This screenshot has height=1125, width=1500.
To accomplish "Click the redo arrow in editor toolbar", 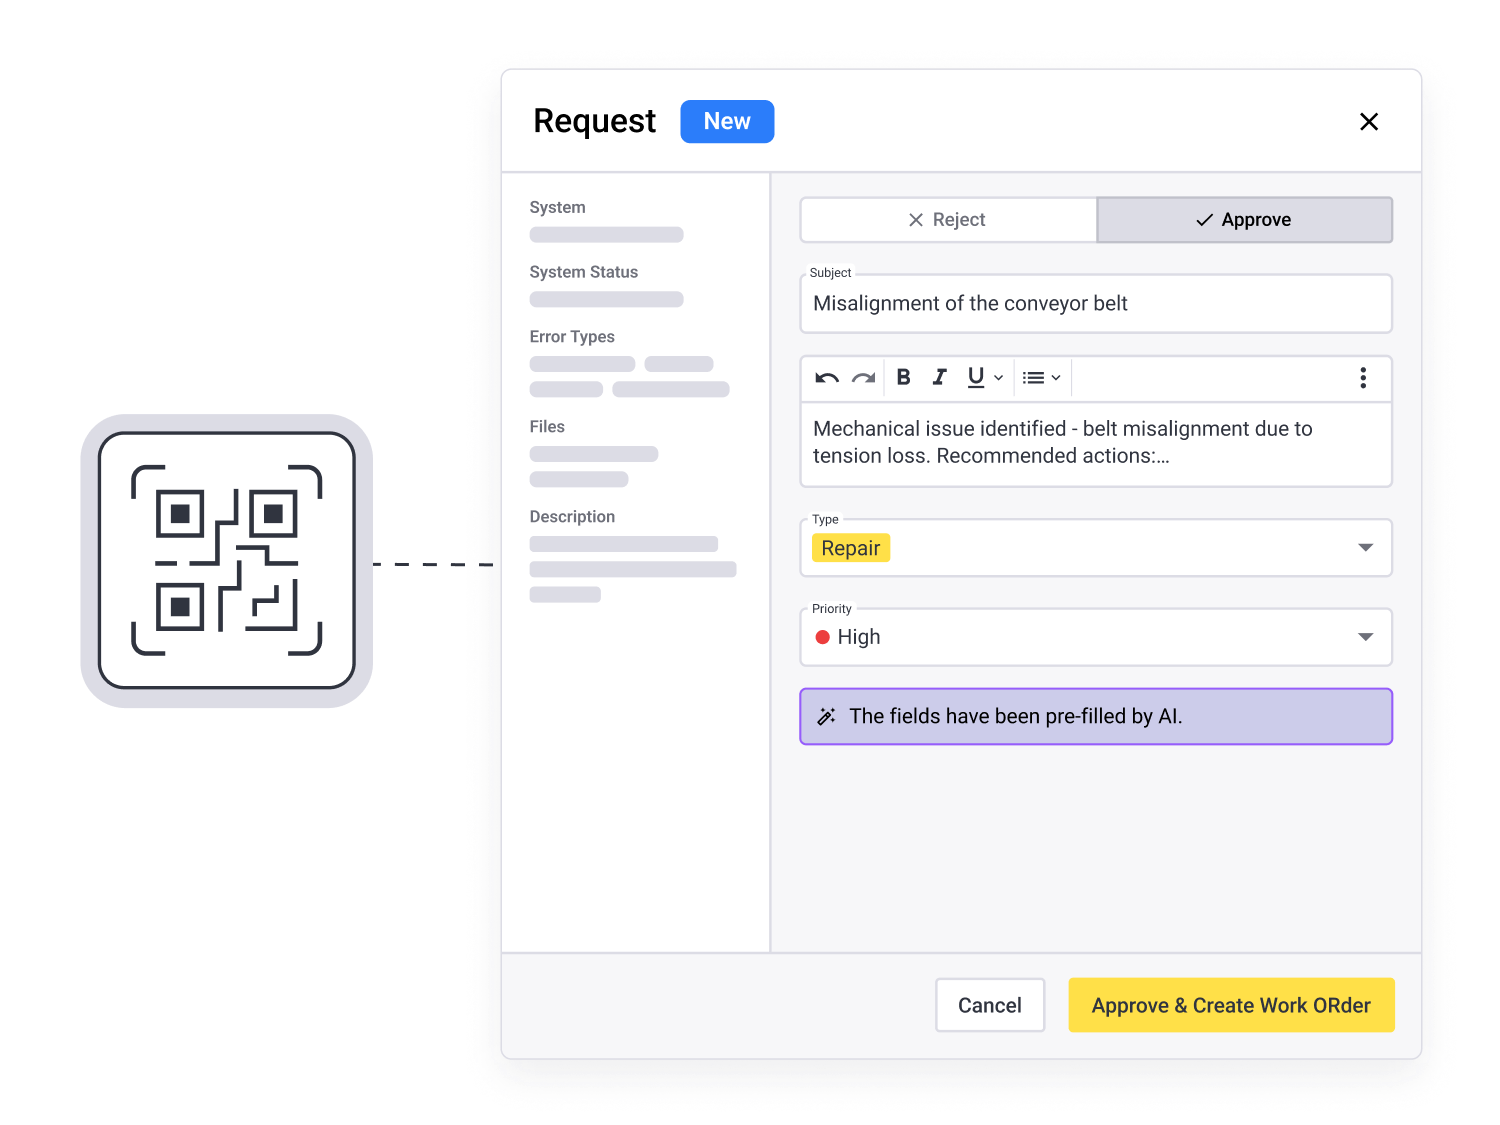I will pyautogui.click(x=864, y=378).
